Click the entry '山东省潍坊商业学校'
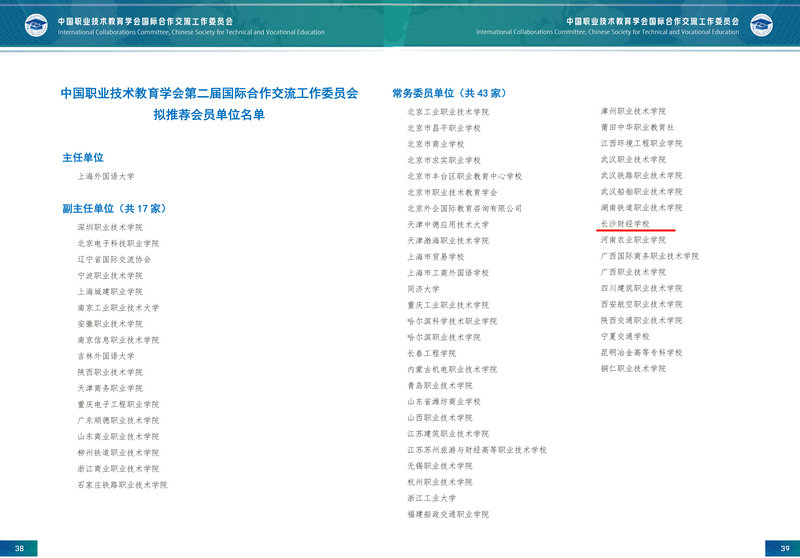The width and height of the screenshot is (800, 558). point(444,401)
